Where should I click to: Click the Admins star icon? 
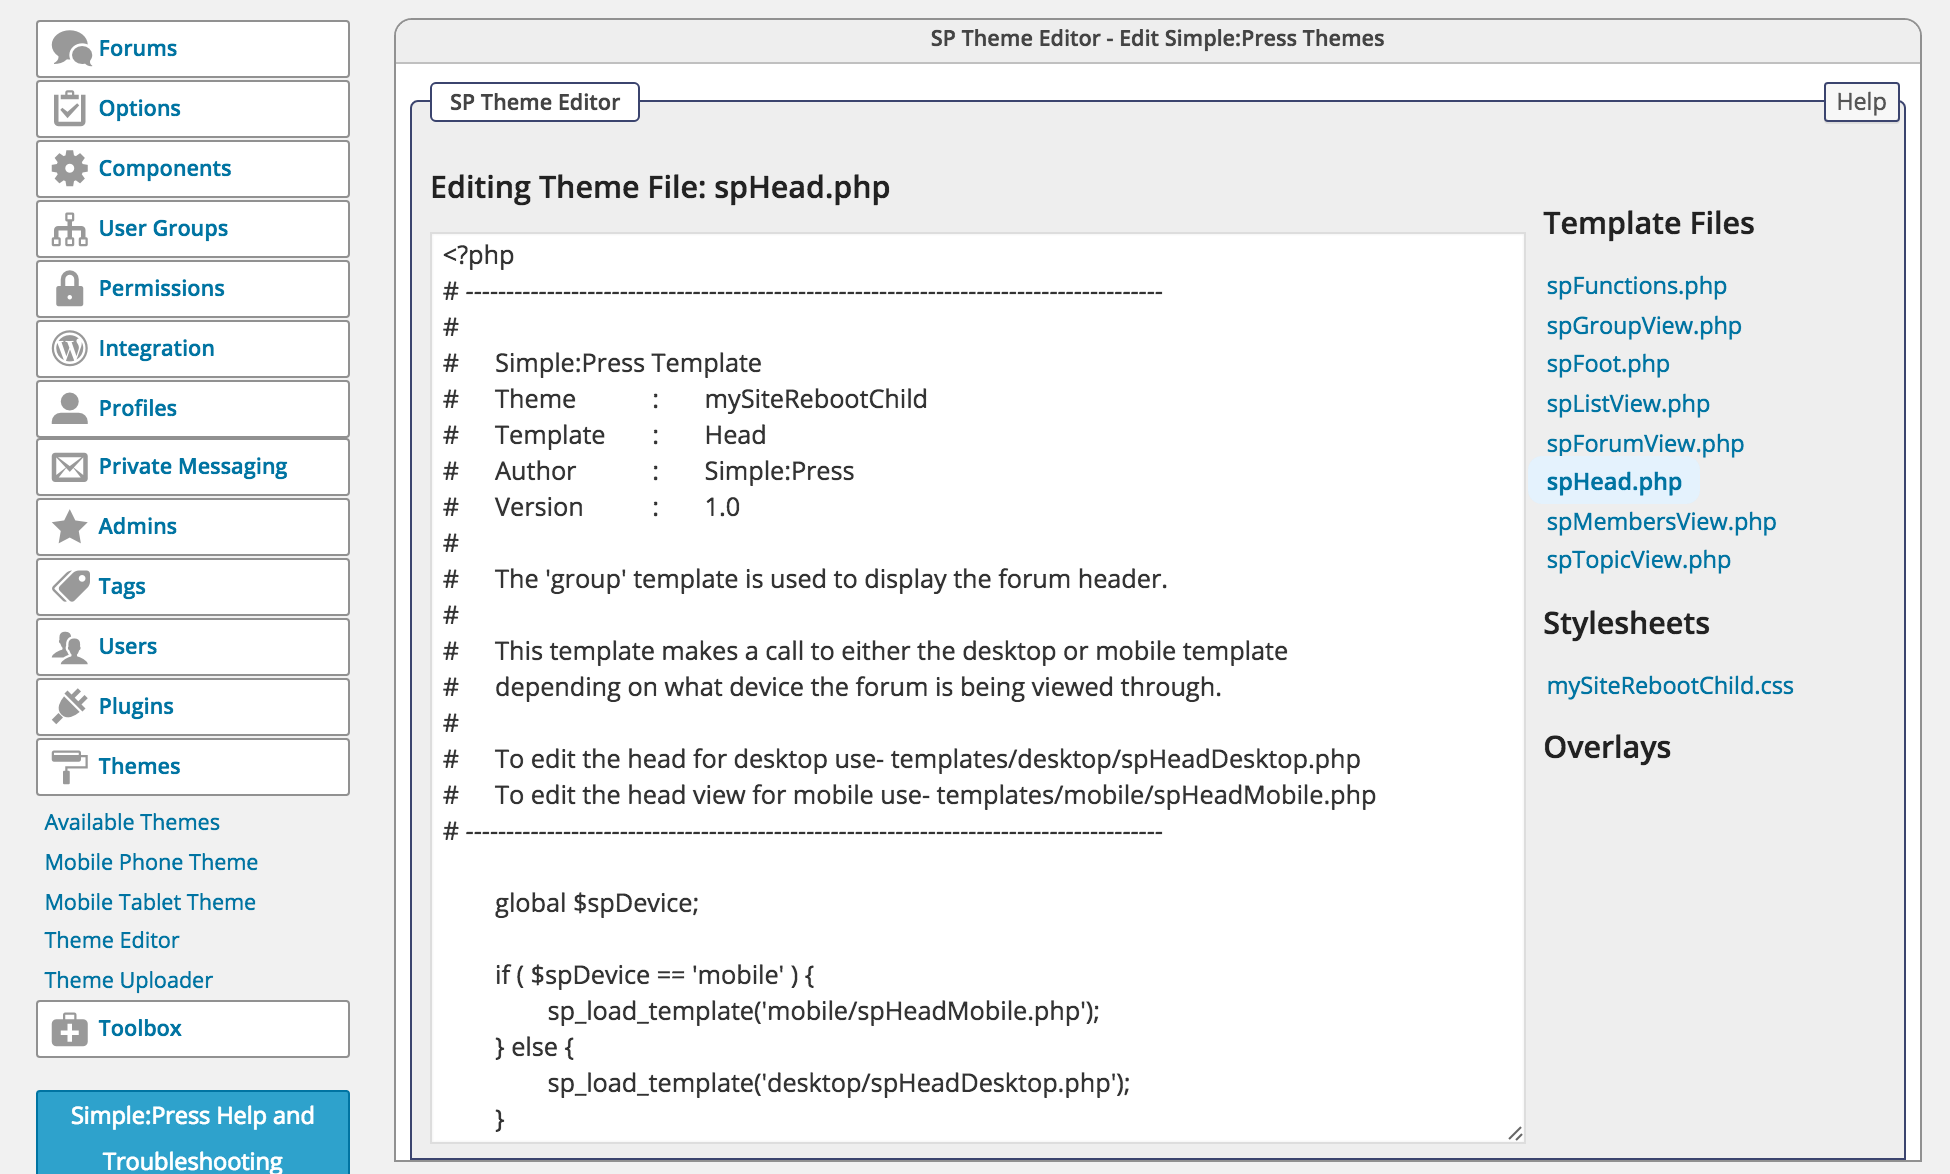point(70,526)
